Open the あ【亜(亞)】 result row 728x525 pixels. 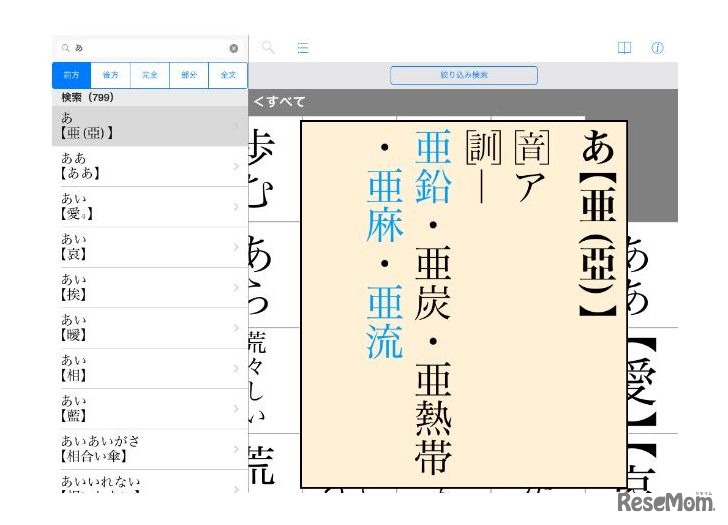pyautogui.click(x=150, y=126)
